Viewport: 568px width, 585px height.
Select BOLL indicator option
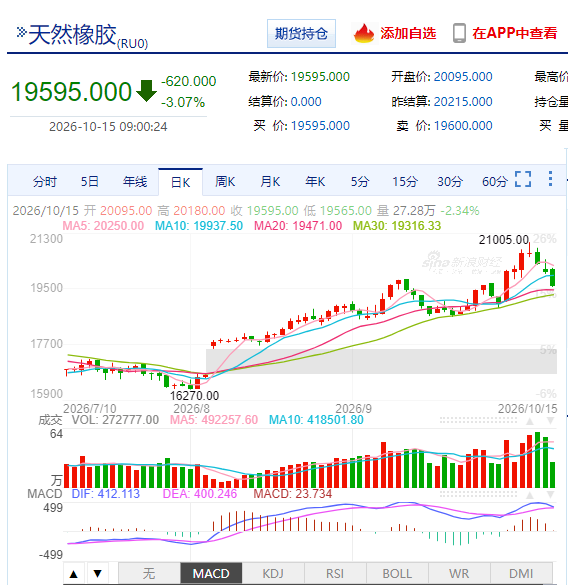click(x=397, y=573)
